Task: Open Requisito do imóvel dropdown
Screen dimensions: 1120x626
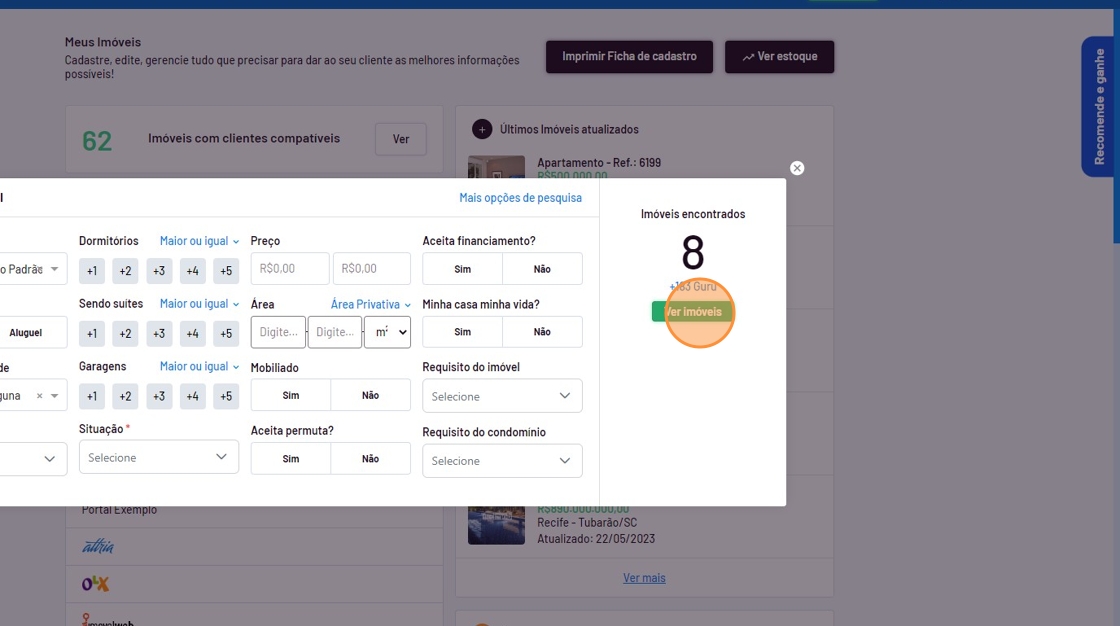Action: (502, 396)
